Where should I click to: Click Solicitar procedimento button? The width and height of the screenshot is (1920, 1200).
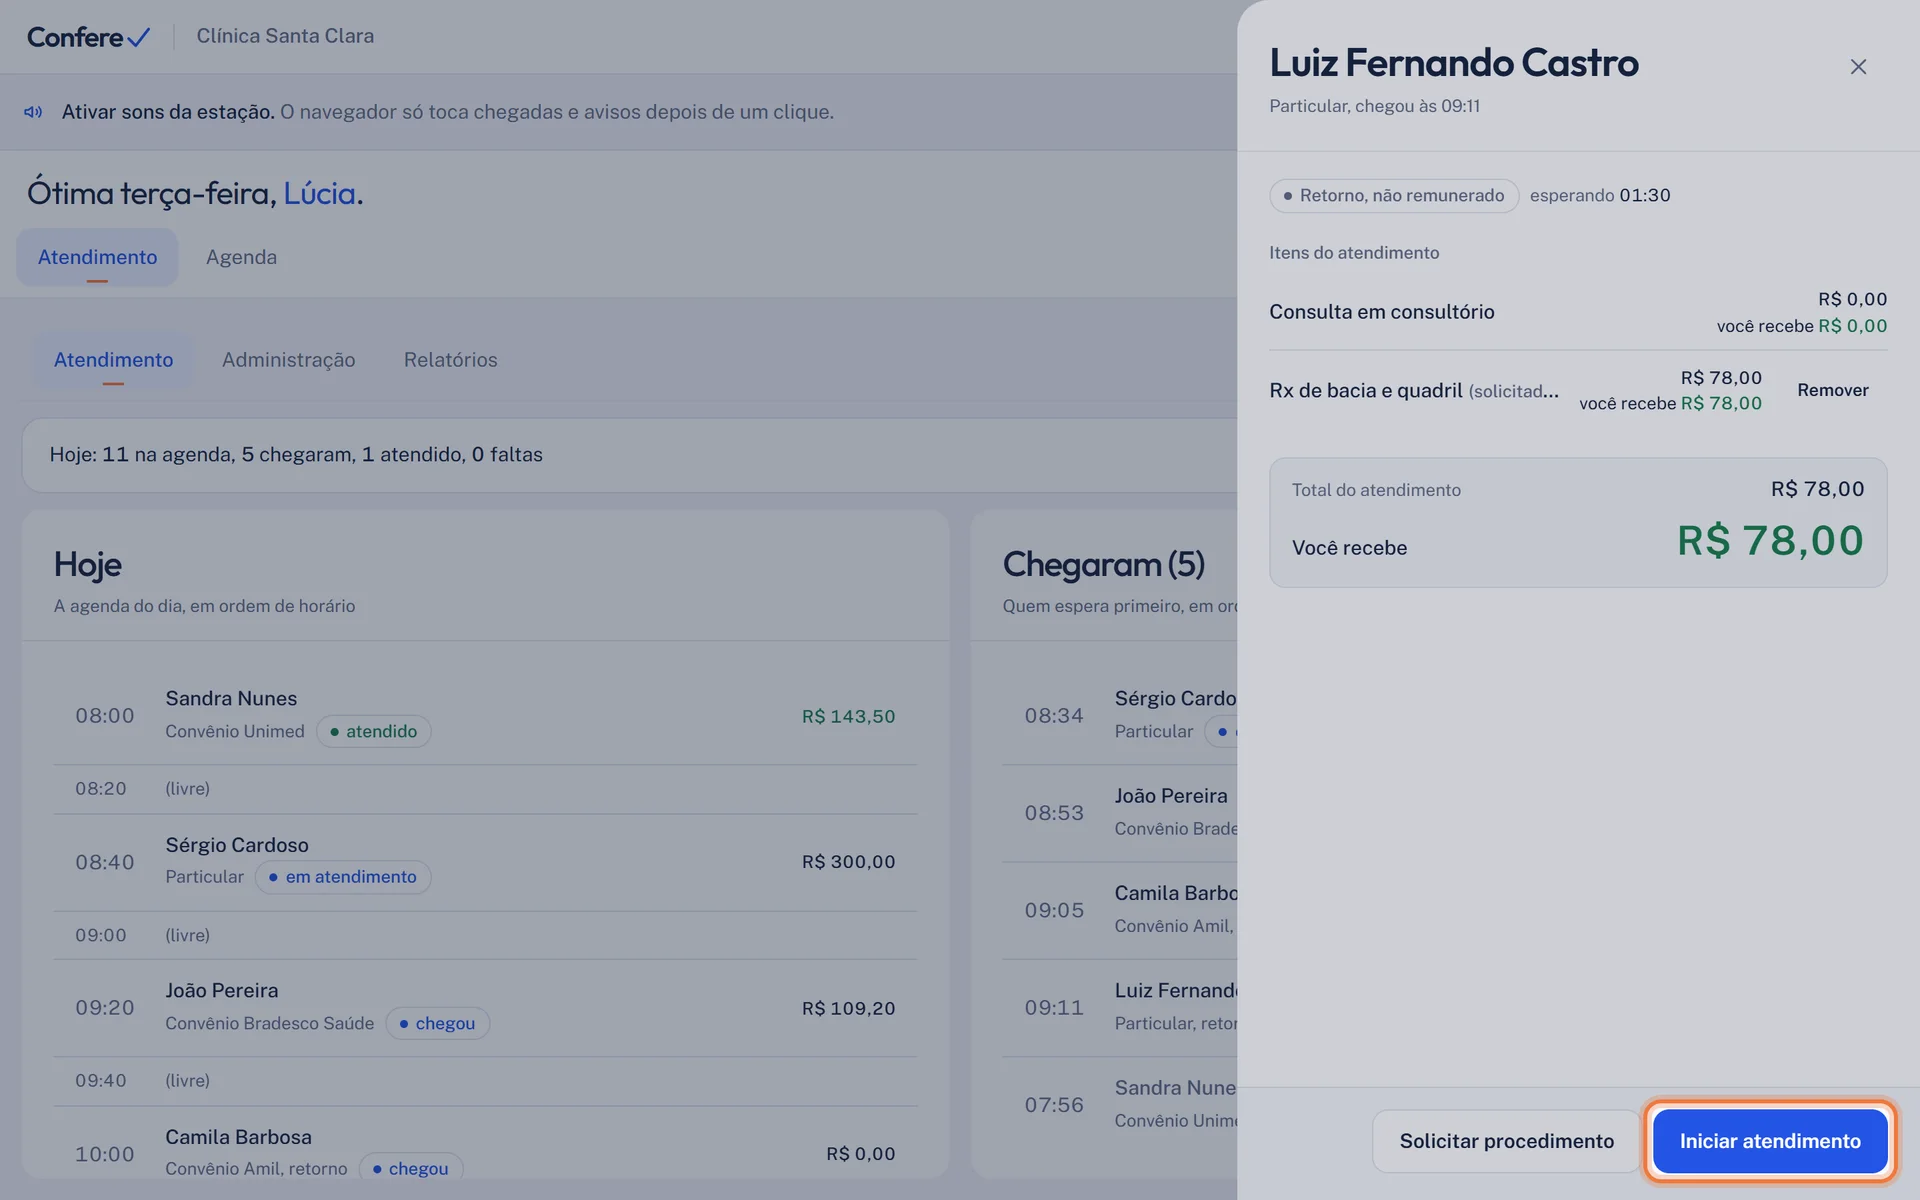[x=1506, y=1141]
